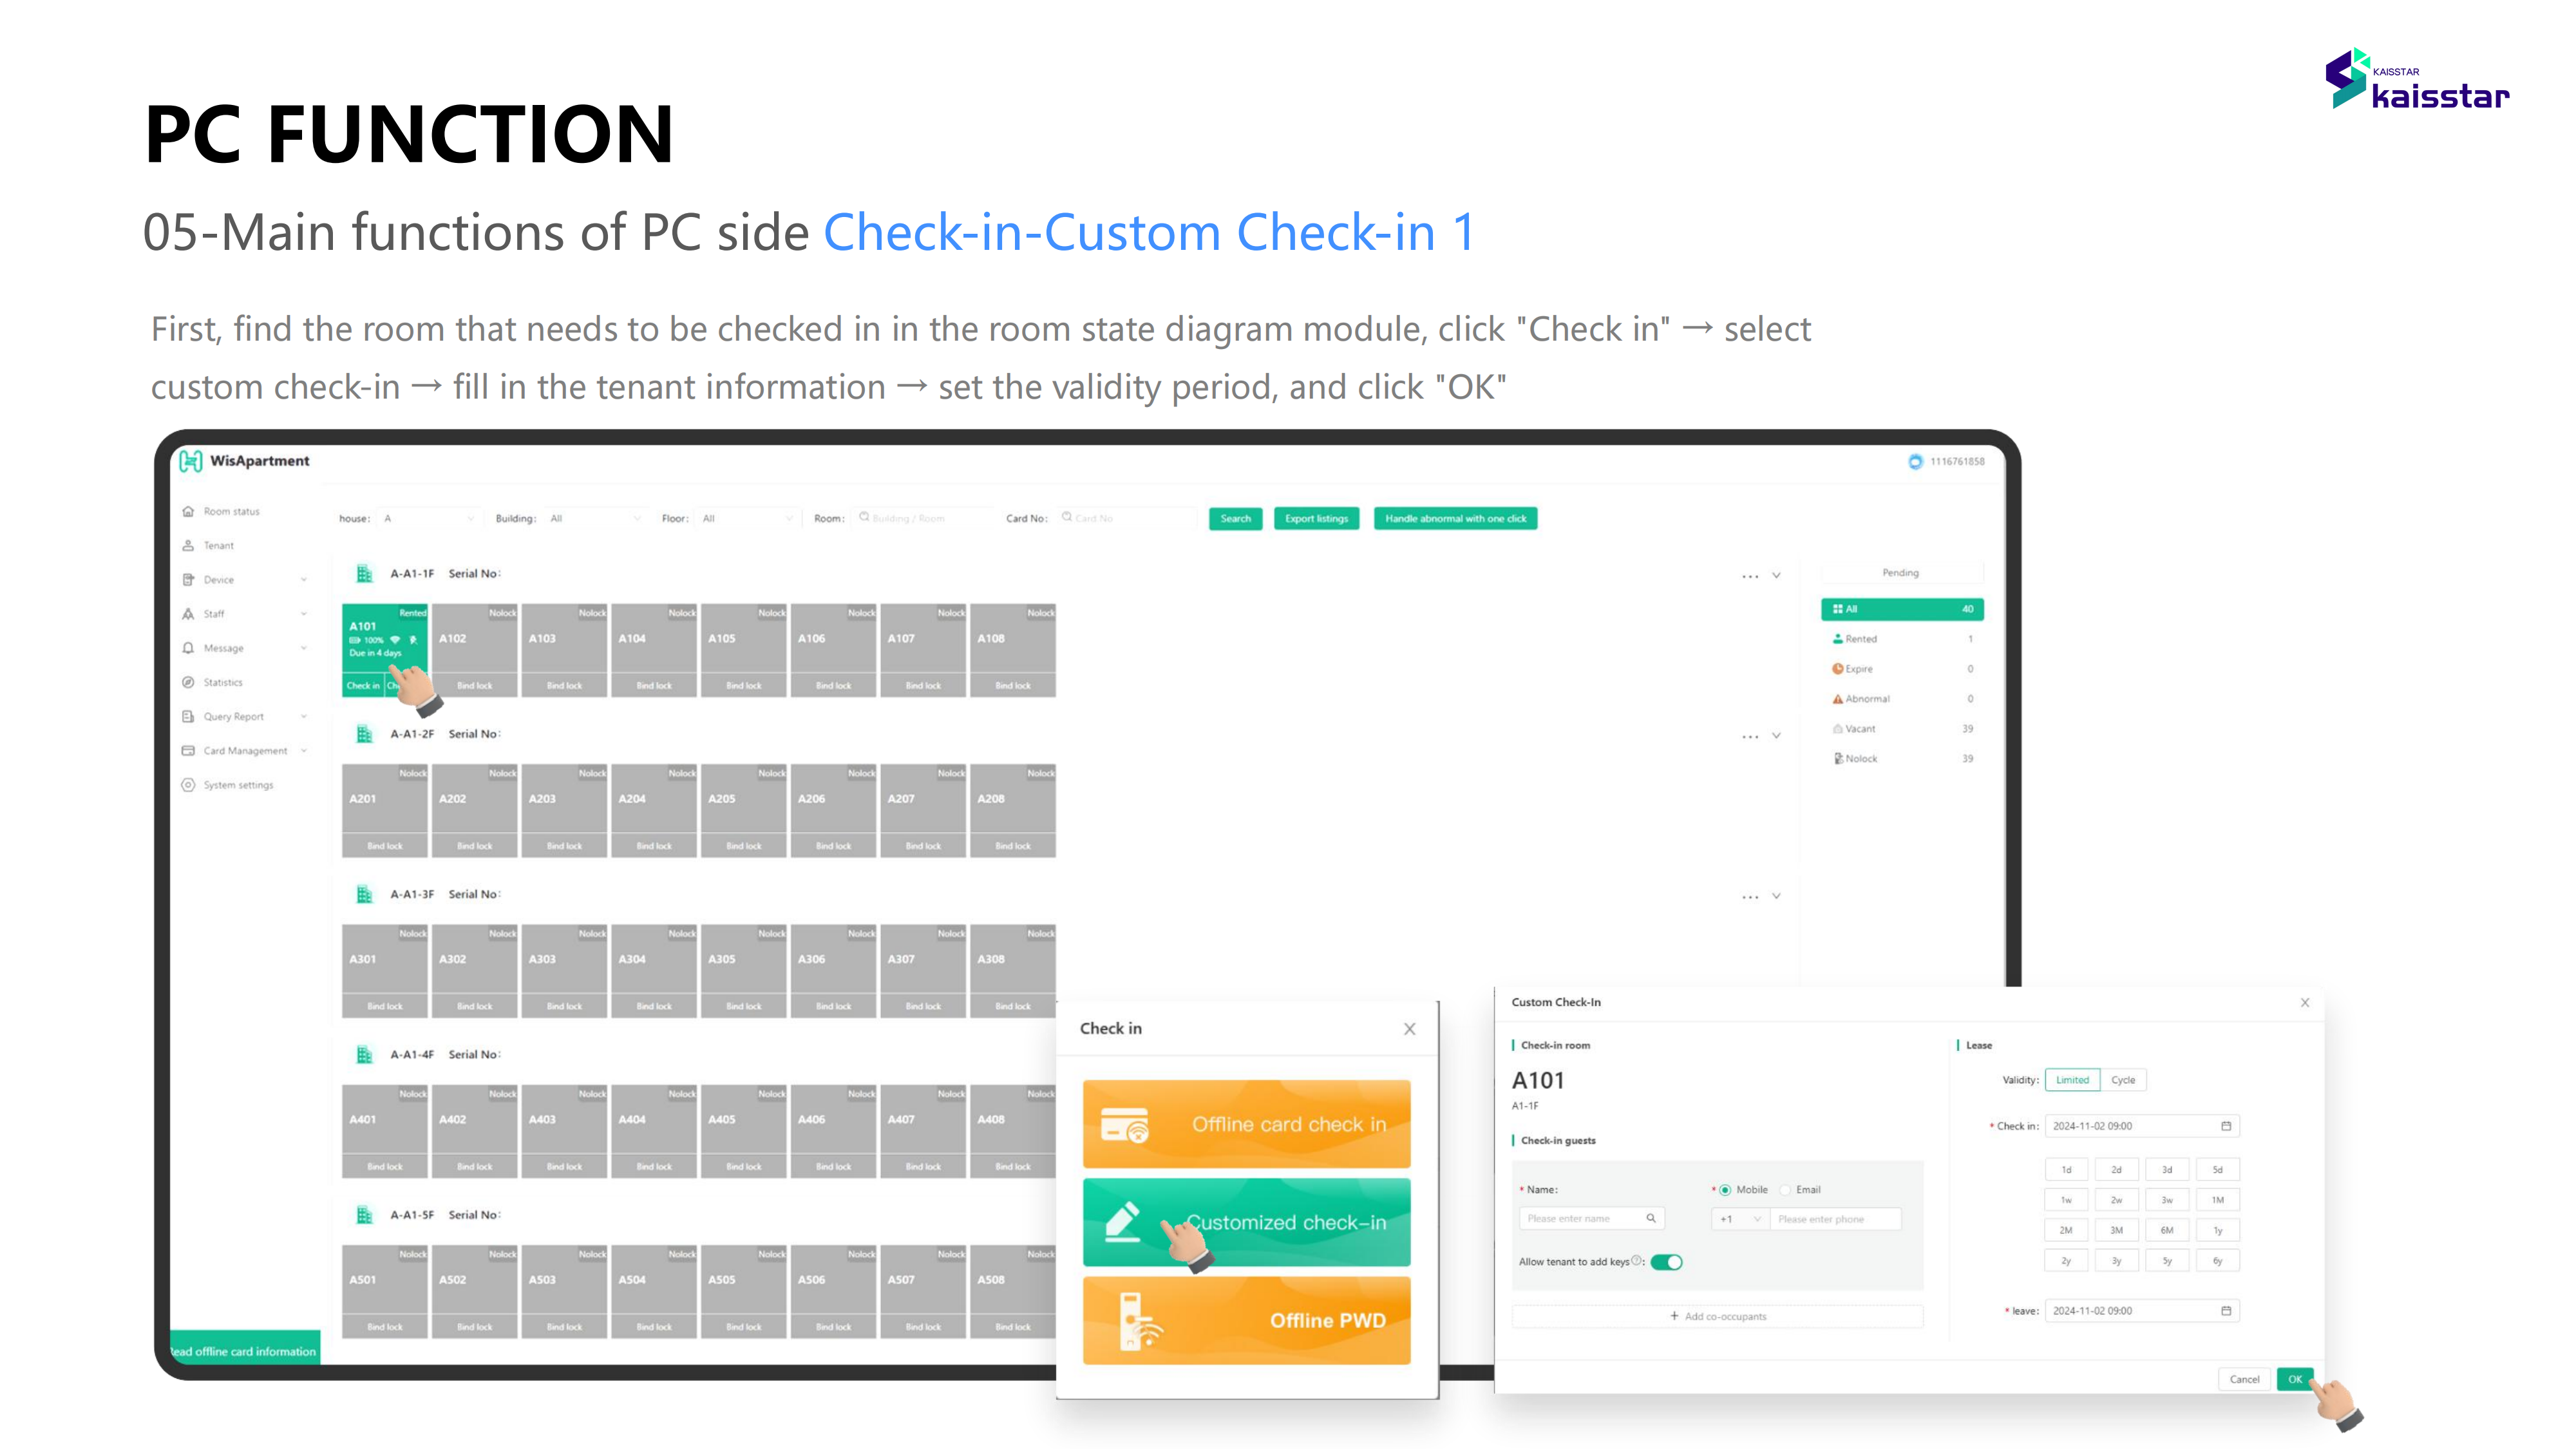Click Check in on room A101
The height and width of the screenshot is (1449, 2576).
point(363,686)
